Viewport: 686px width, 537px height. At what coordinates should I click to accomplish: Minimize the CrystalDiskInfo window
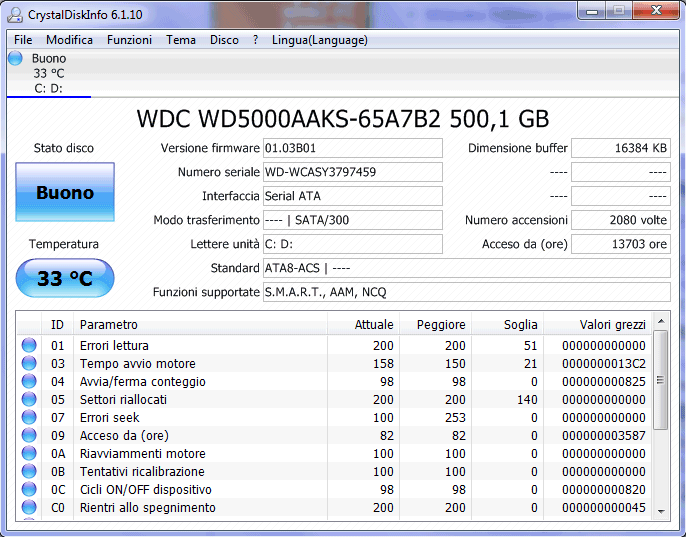coord(592,11)
